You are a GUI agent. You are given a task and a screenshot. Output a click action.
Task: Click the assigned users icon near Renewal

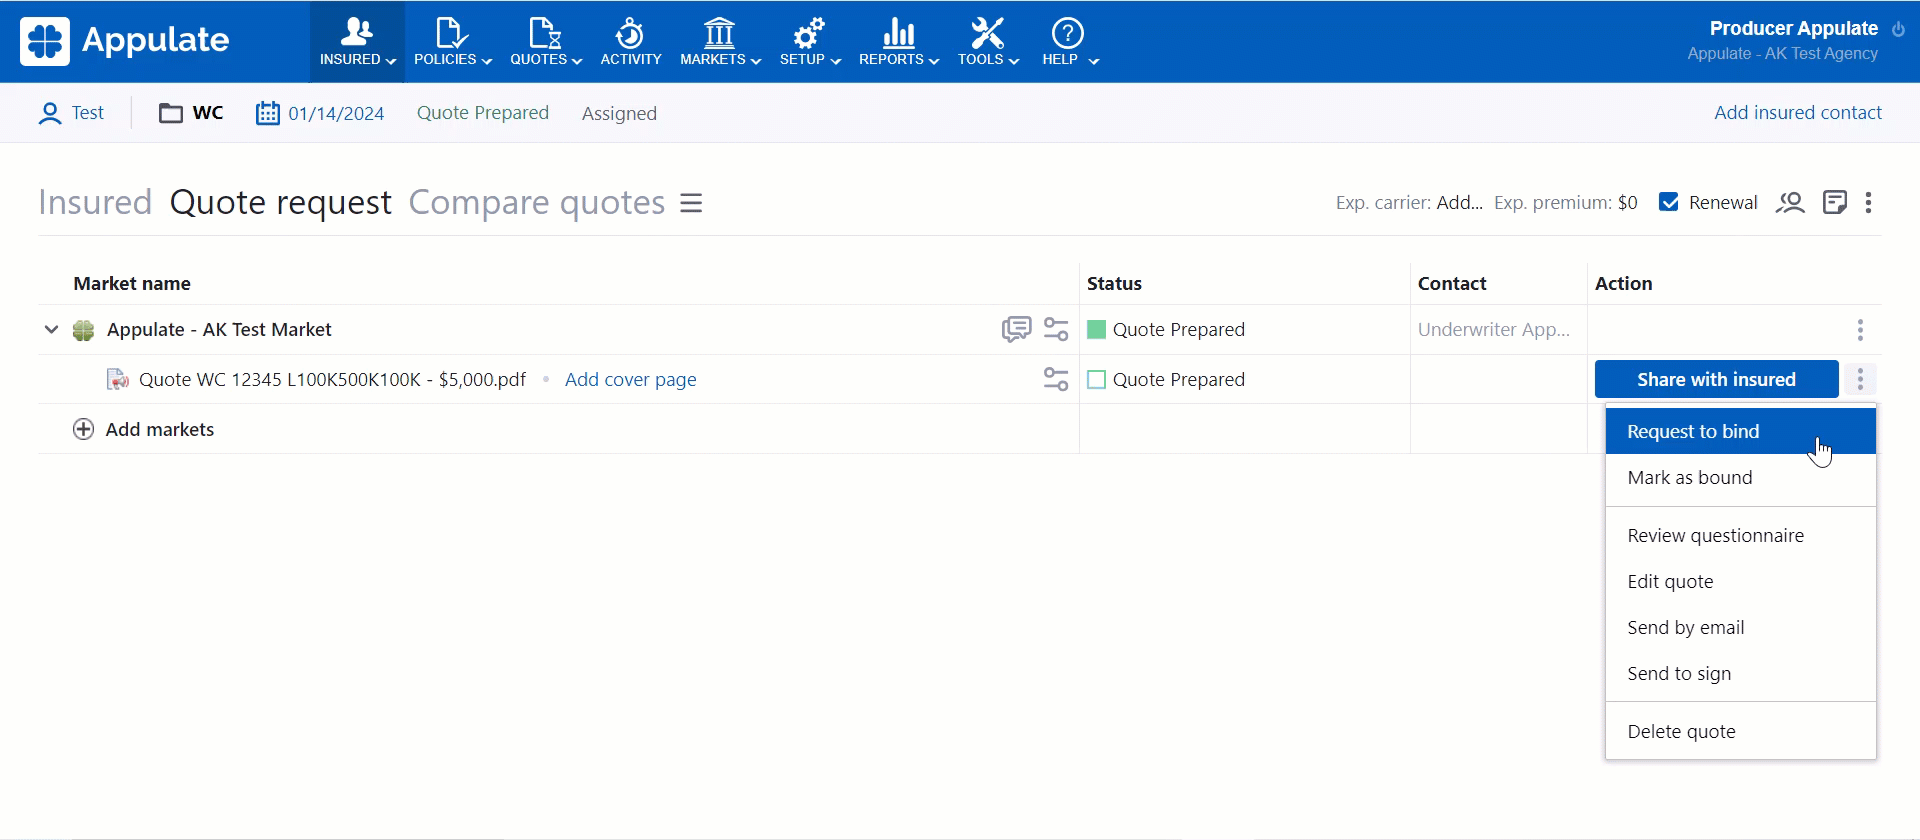click(1789, 203)
